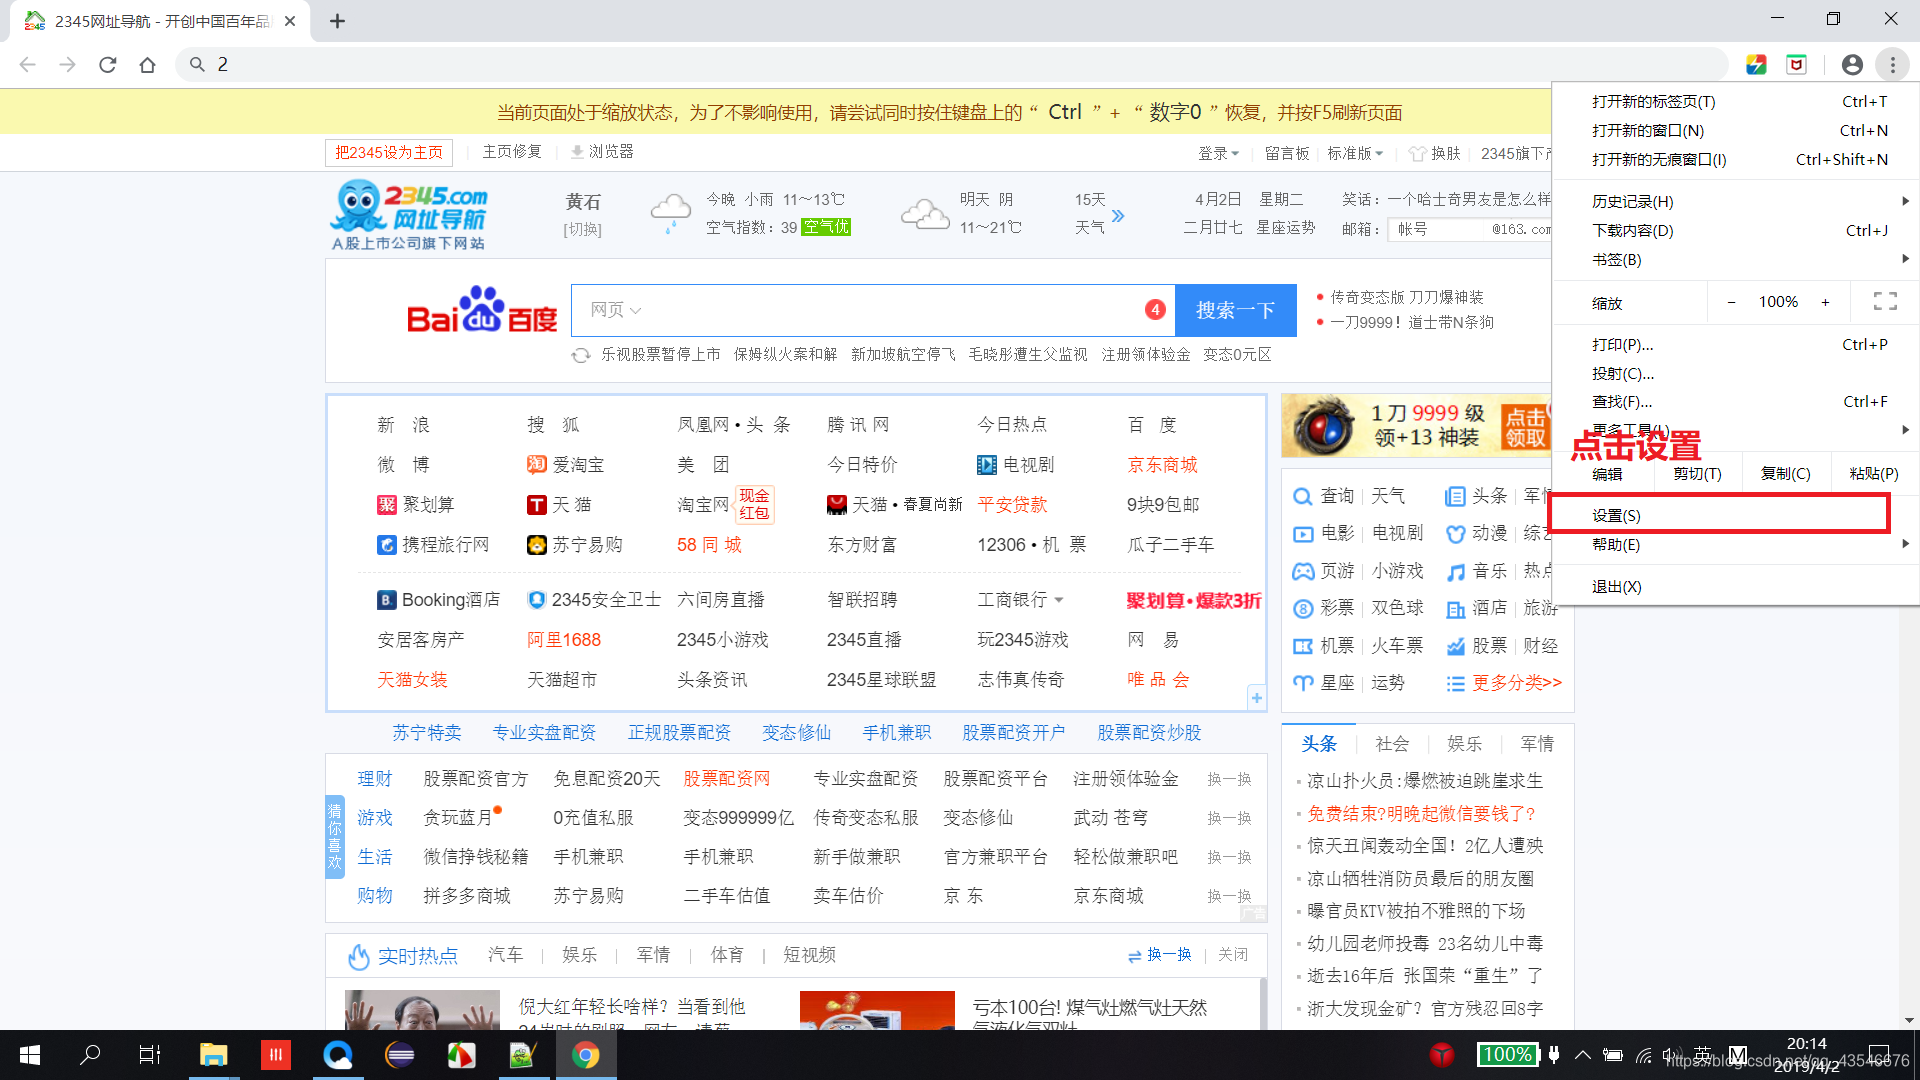Click the Baidu logo
The width and height of the screenshot is (1920, 1080).
point(481,311)
